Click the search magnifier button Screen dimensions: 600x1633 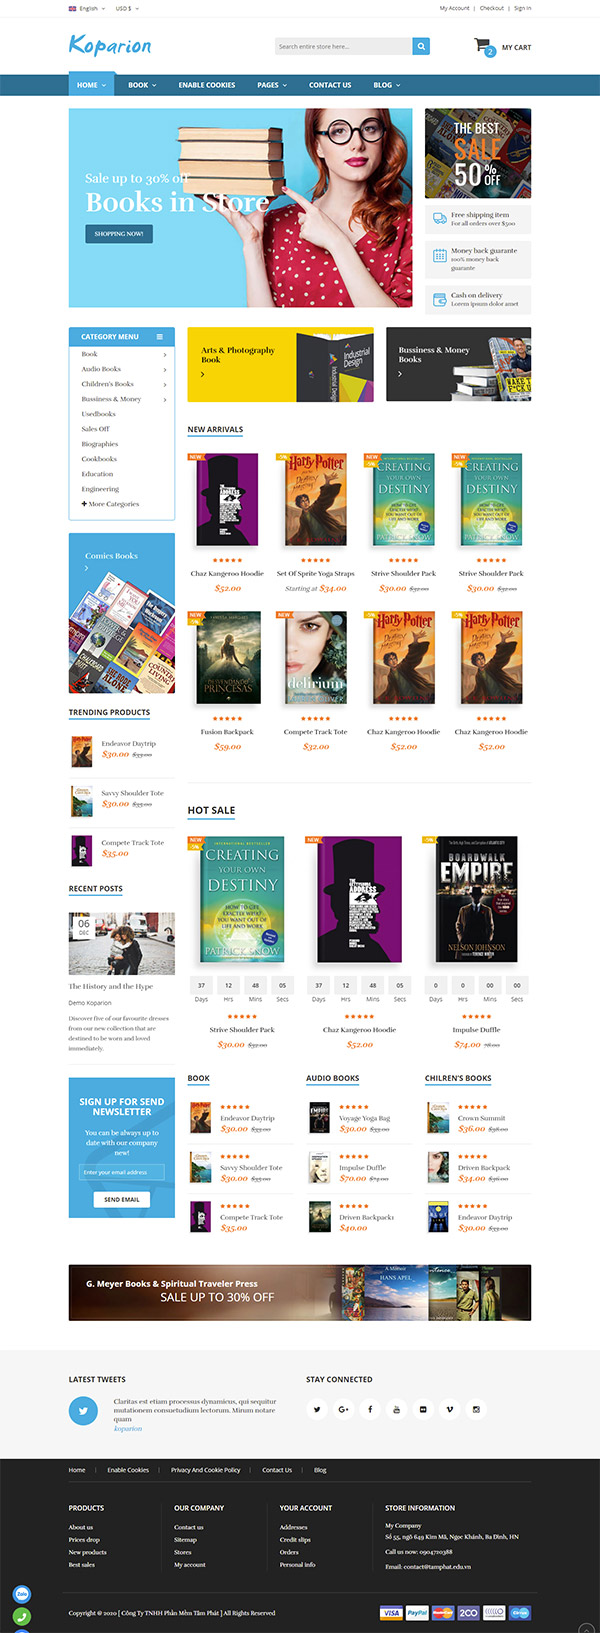click(x=421, y=46)
